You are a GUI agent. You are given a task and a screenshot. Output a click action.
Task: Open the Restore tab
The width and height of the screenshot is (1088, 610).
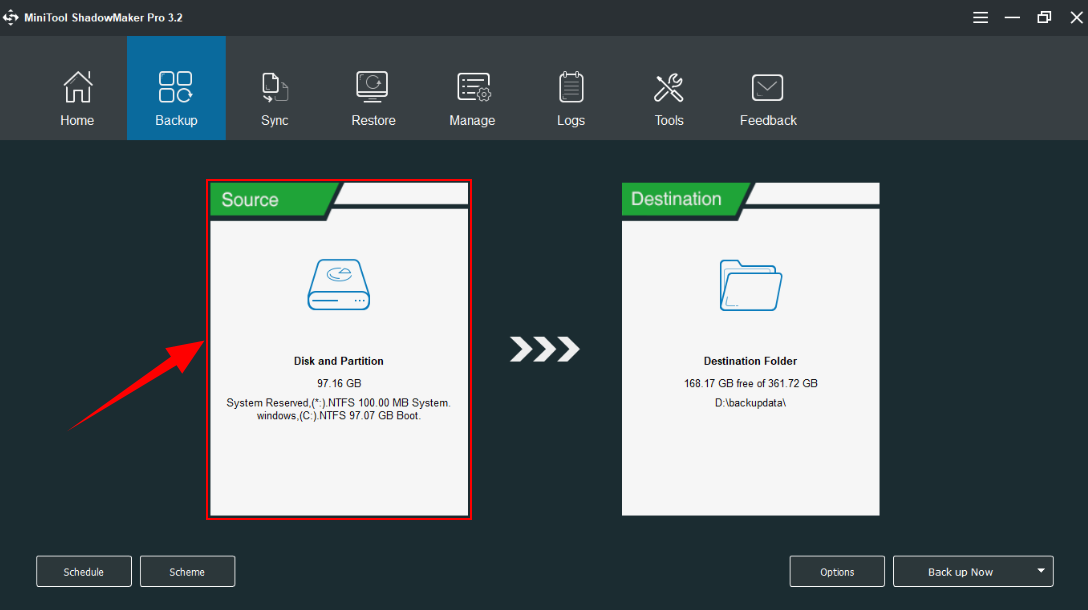[373, 88]
